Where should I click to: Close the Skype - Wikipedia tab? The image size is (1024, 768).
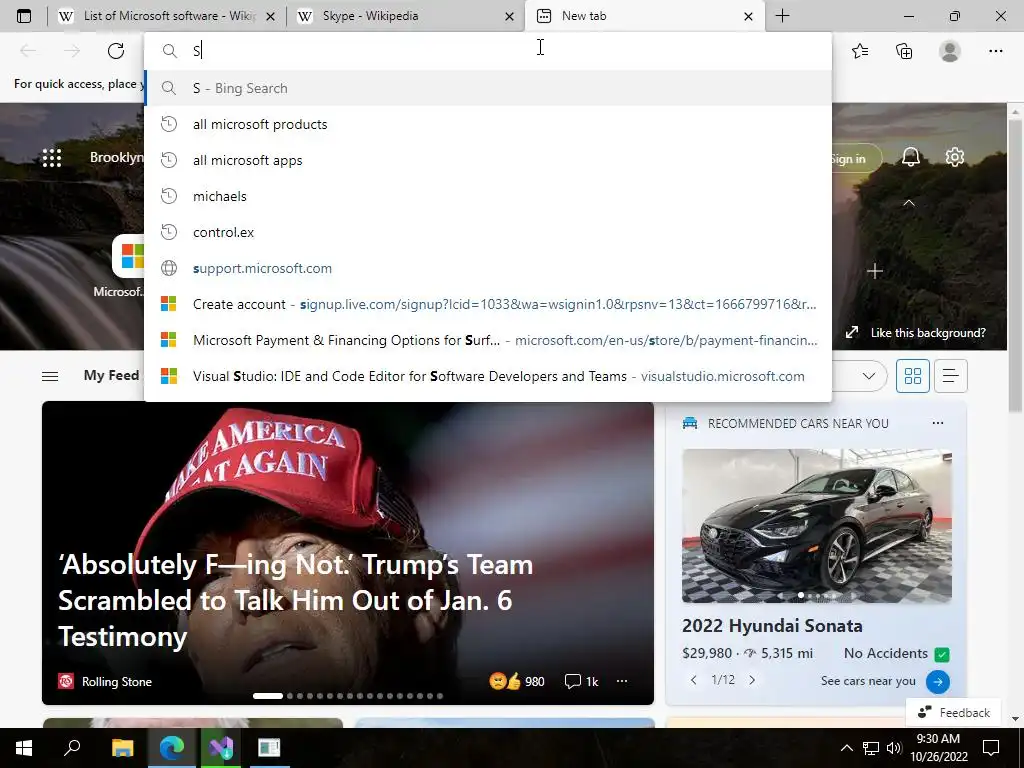coord(509,16)
